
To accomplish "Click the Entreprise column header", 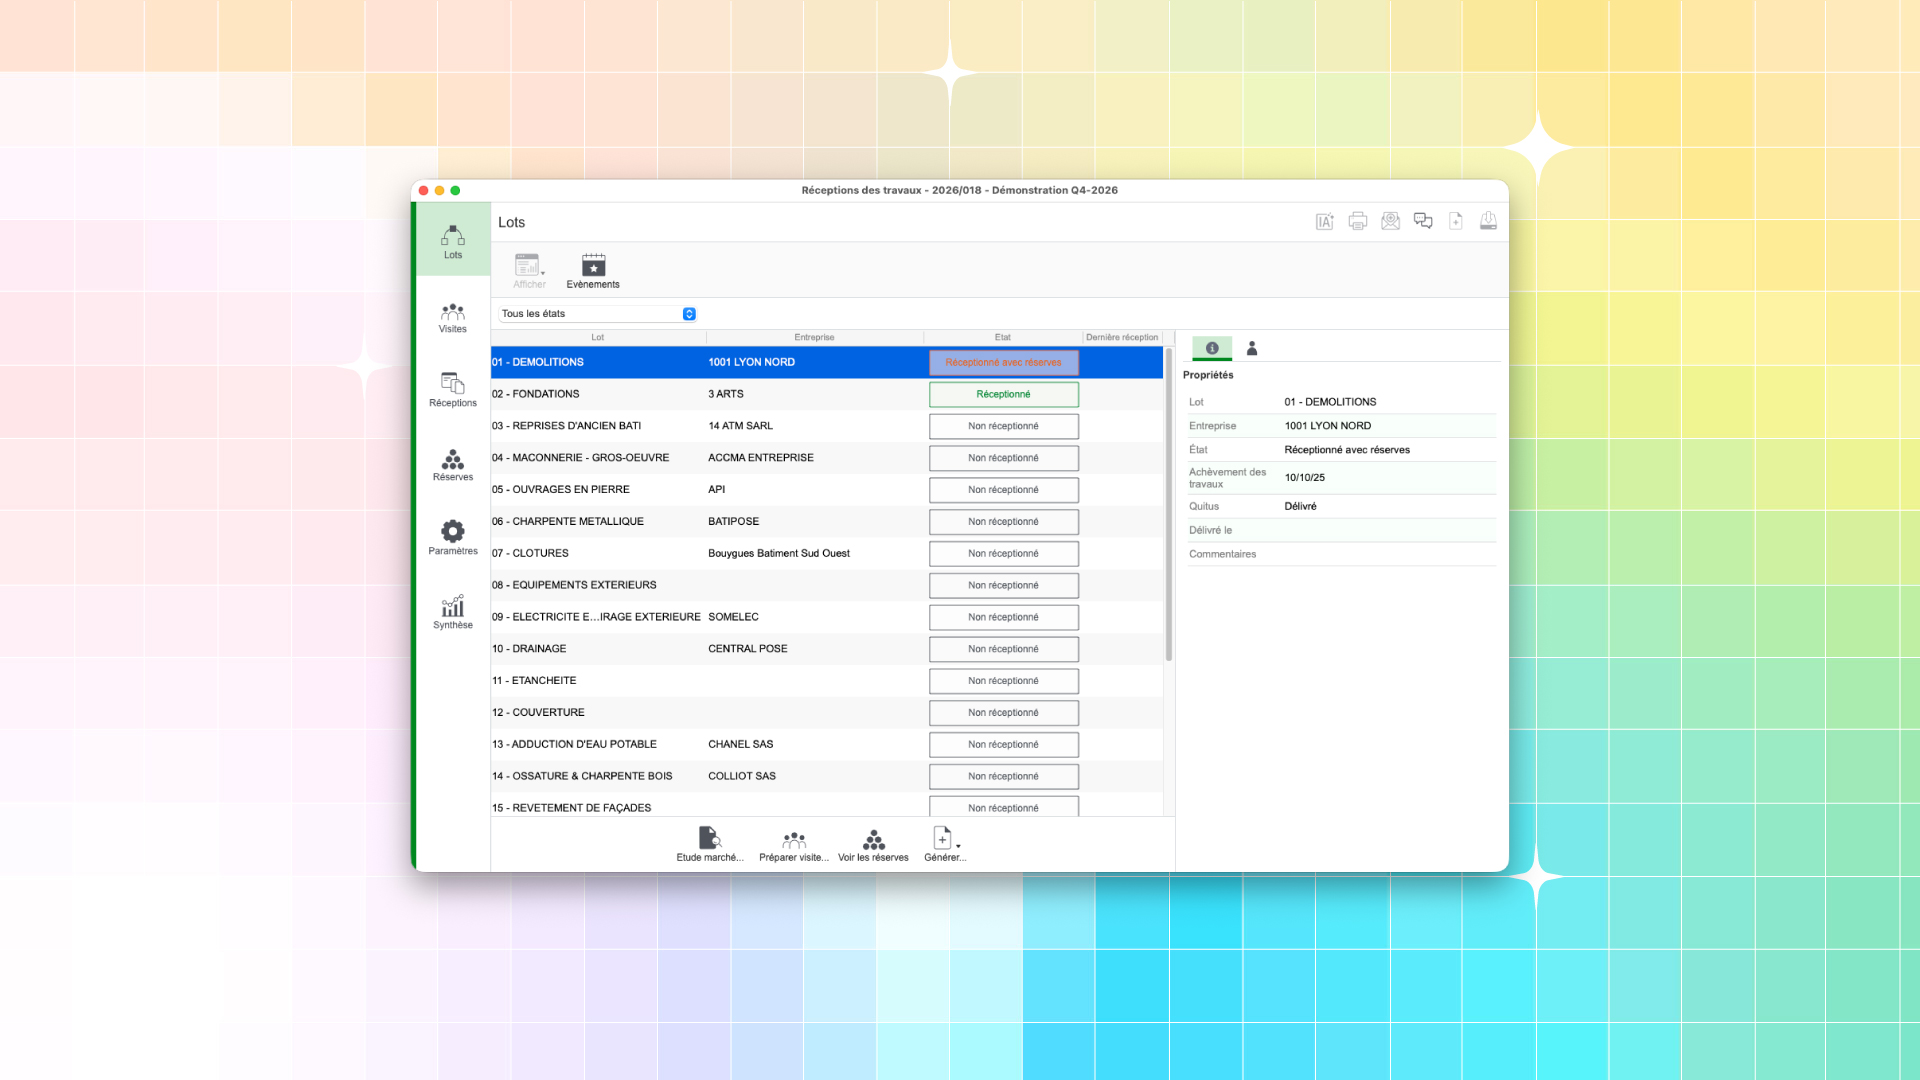I will (x=814, y=338).
